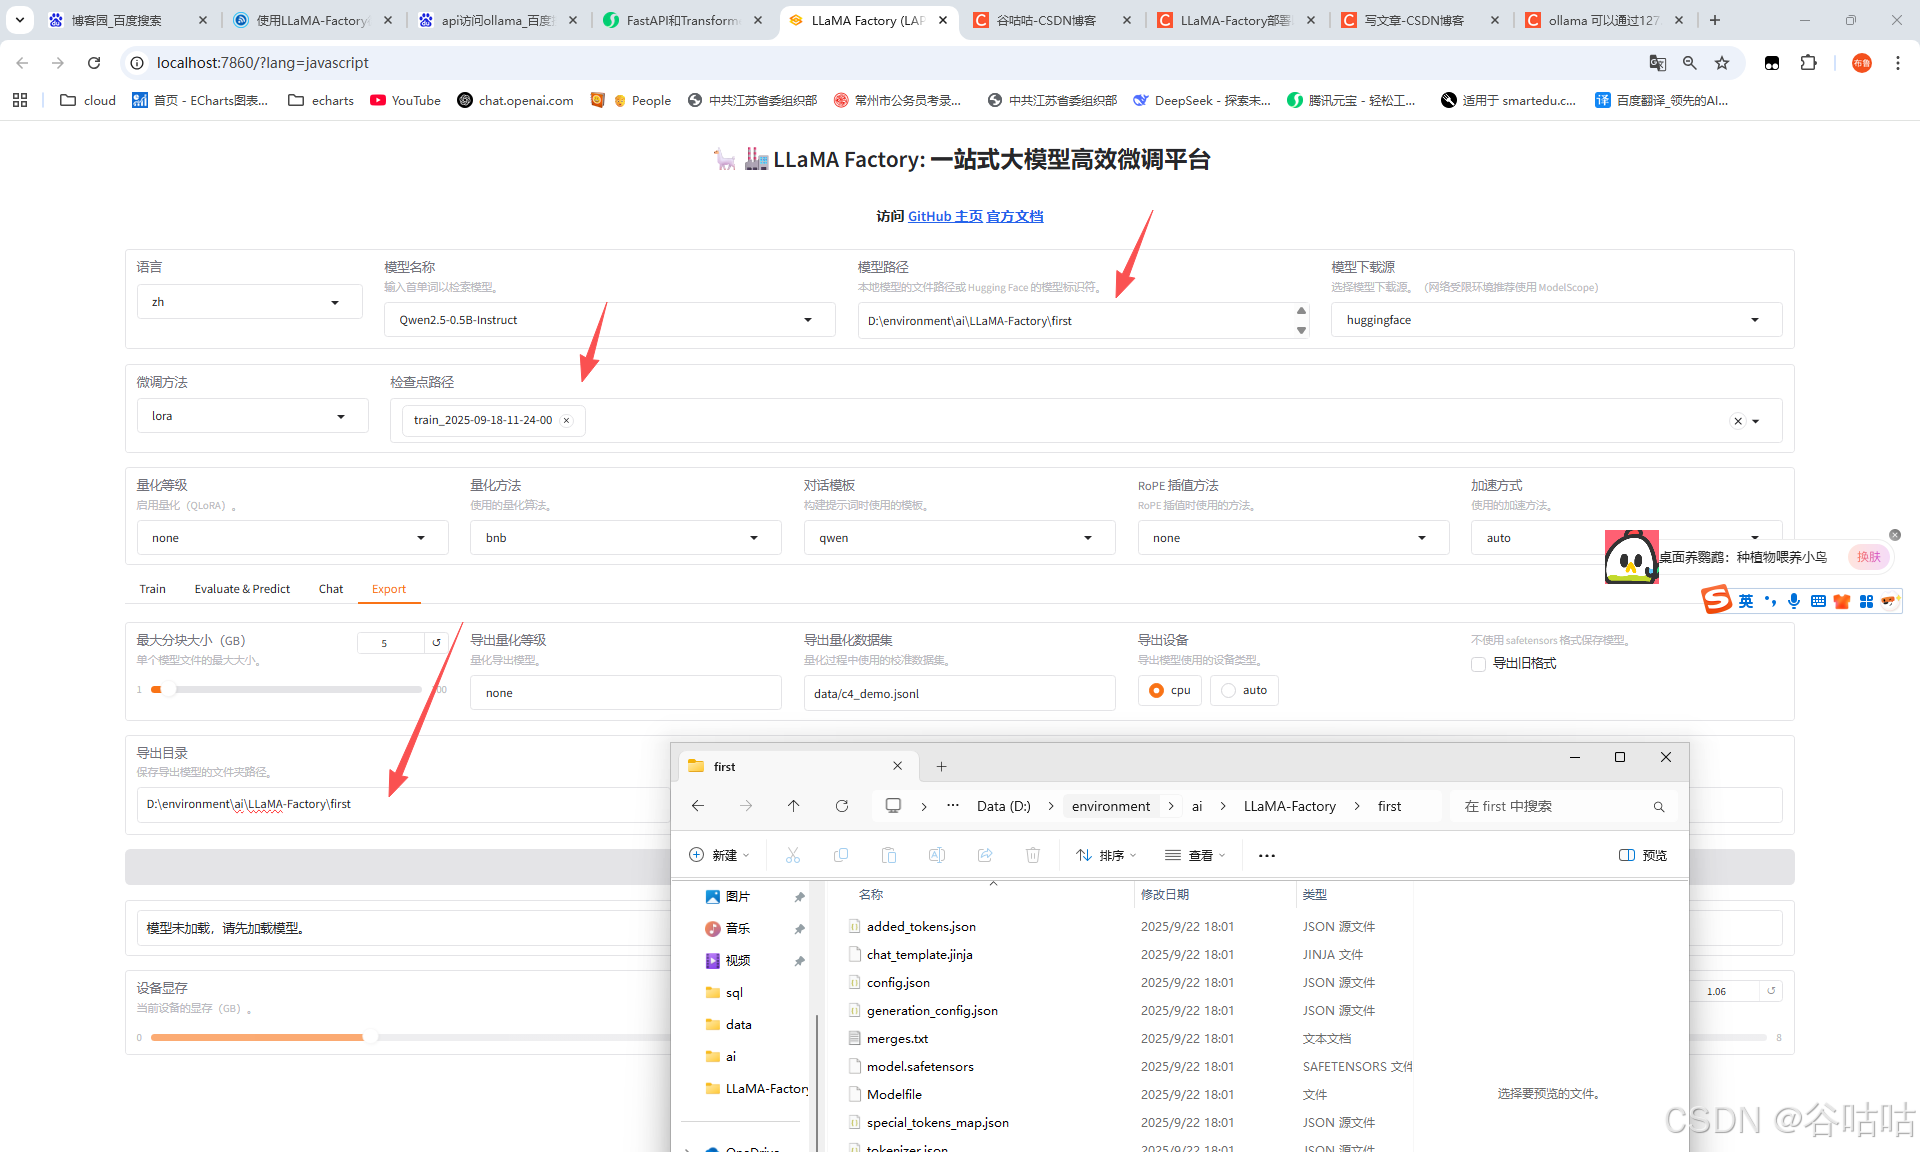Viewport: 1920px width, 1152px height.
Task: Click the browser back arrow
Action: tap(22, 63)
